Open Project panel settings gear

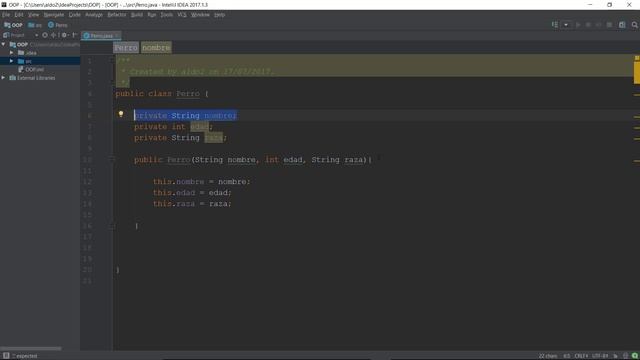pos(64,35)
